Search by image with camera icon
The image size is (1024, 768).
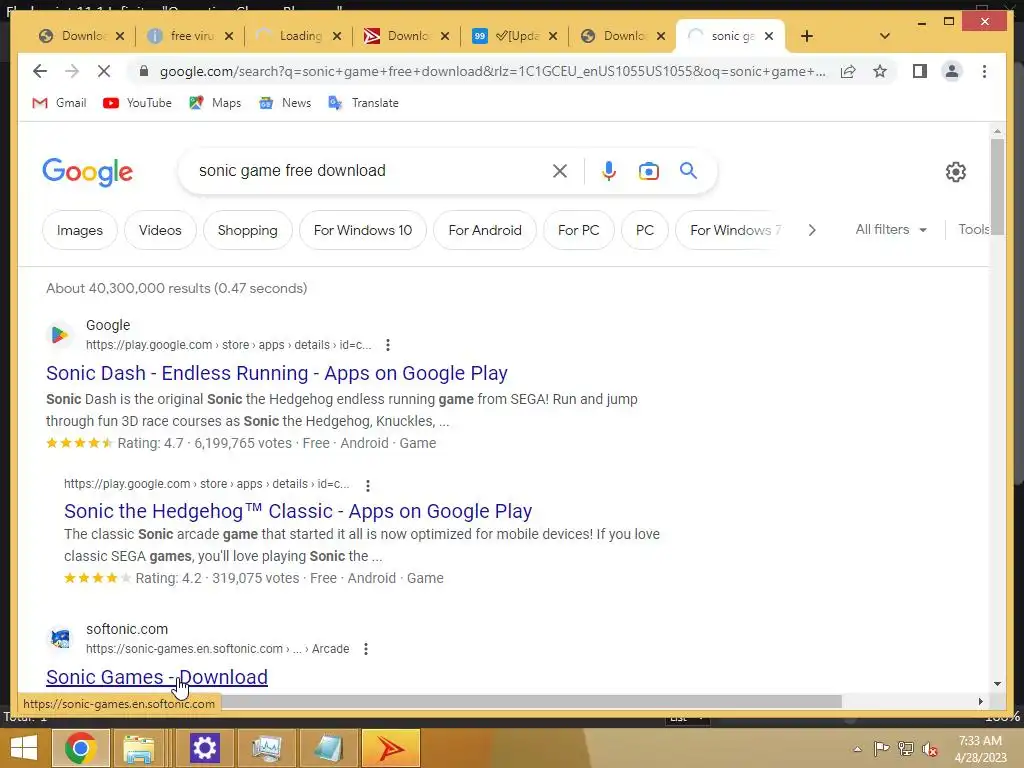[x=648, y=171]
